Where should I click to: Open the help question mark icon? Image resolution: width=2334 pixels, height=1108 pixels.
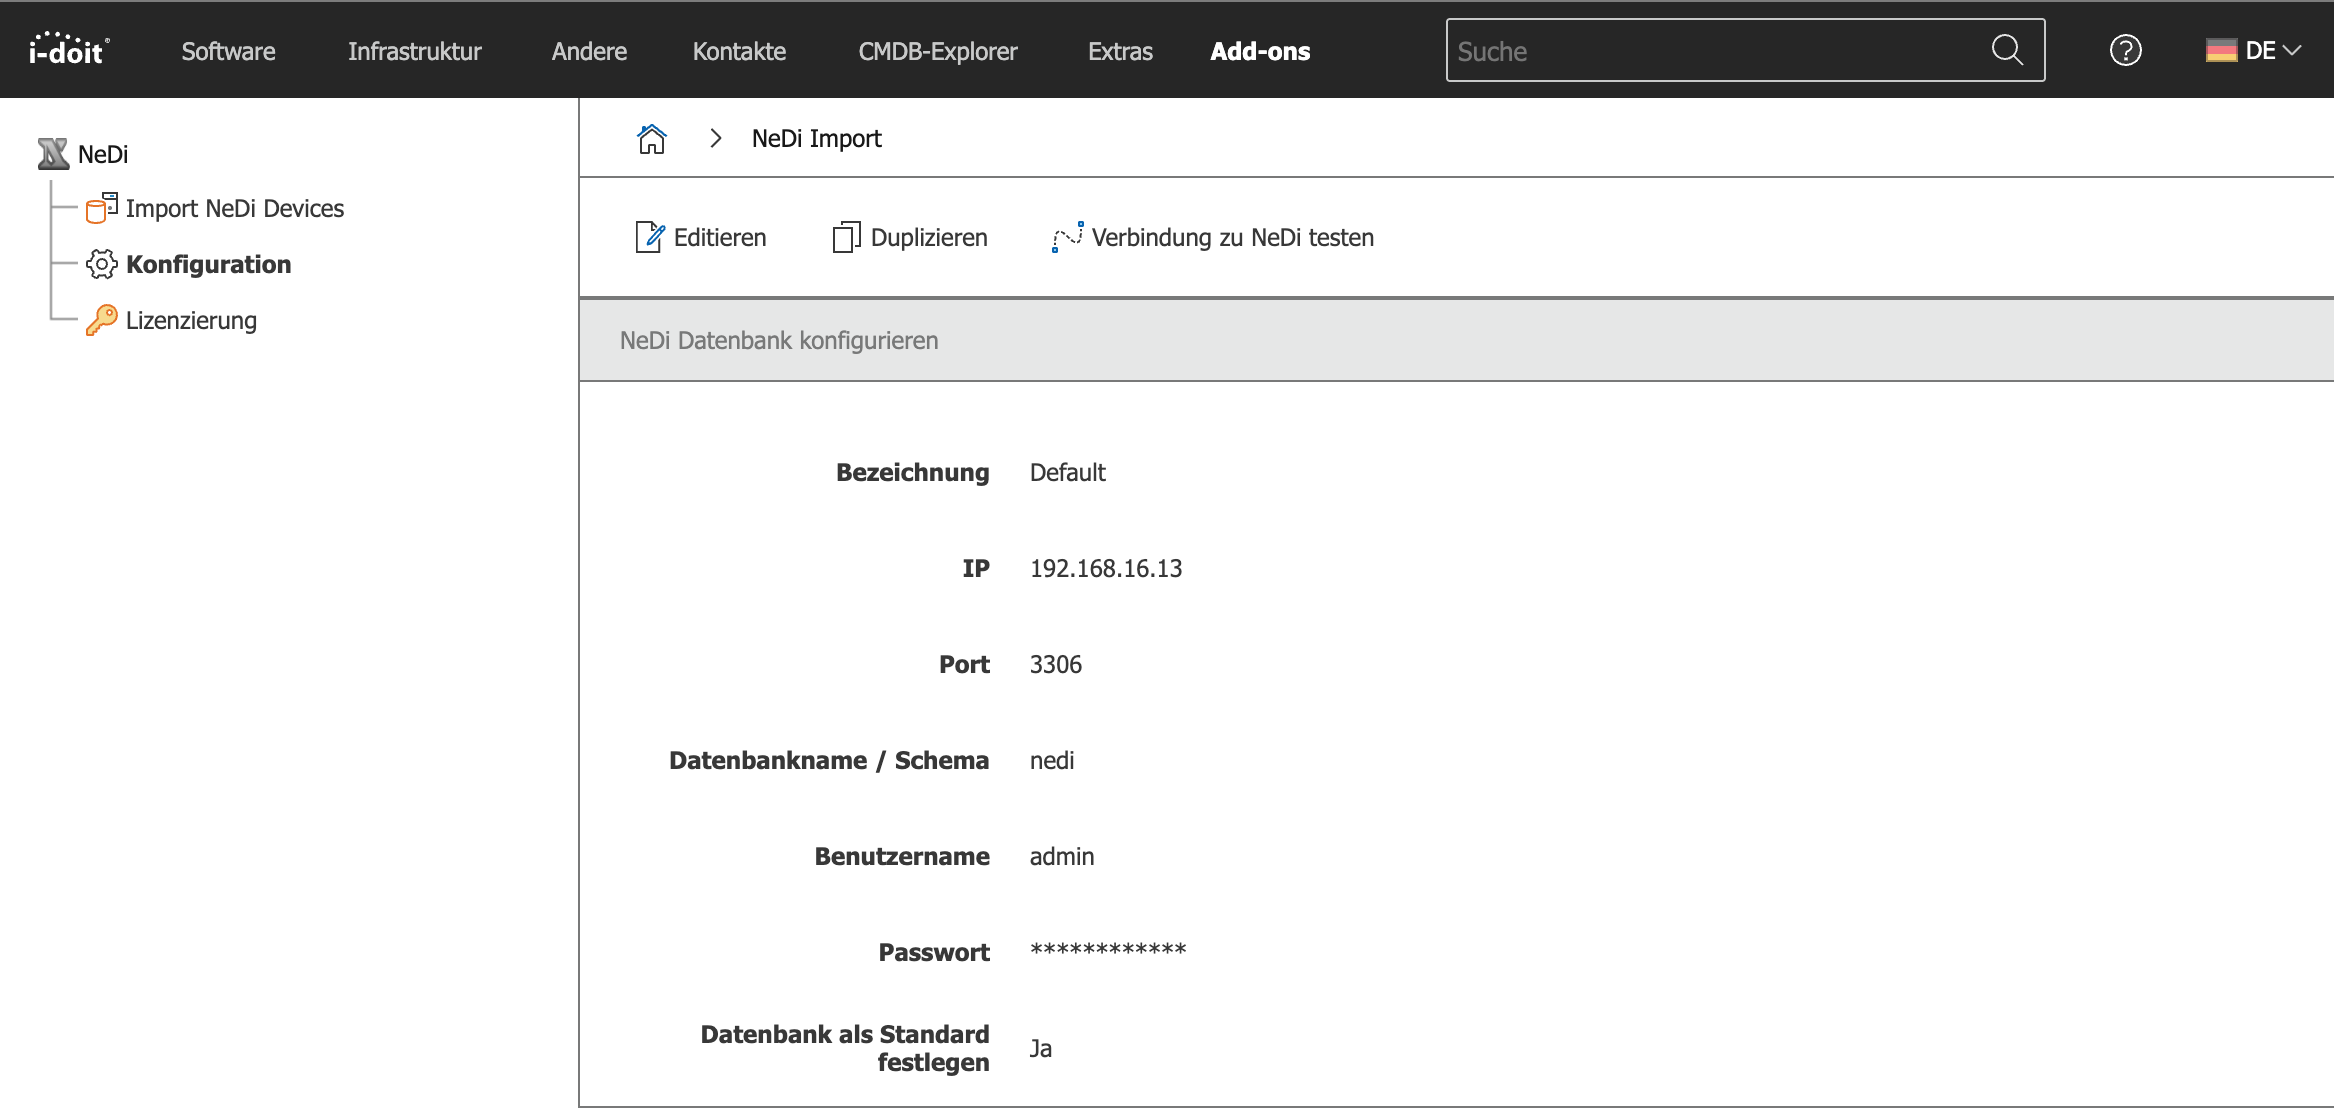pos(2125,50)
